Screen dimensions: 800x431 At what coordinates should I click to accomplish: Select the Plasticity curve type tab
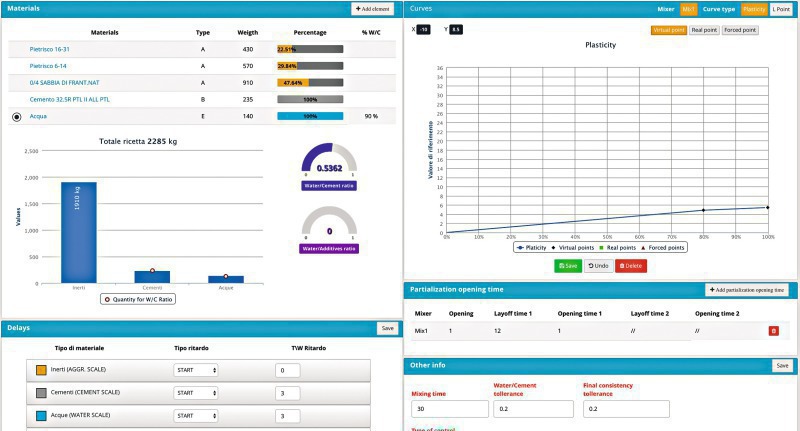click(754, 9)
